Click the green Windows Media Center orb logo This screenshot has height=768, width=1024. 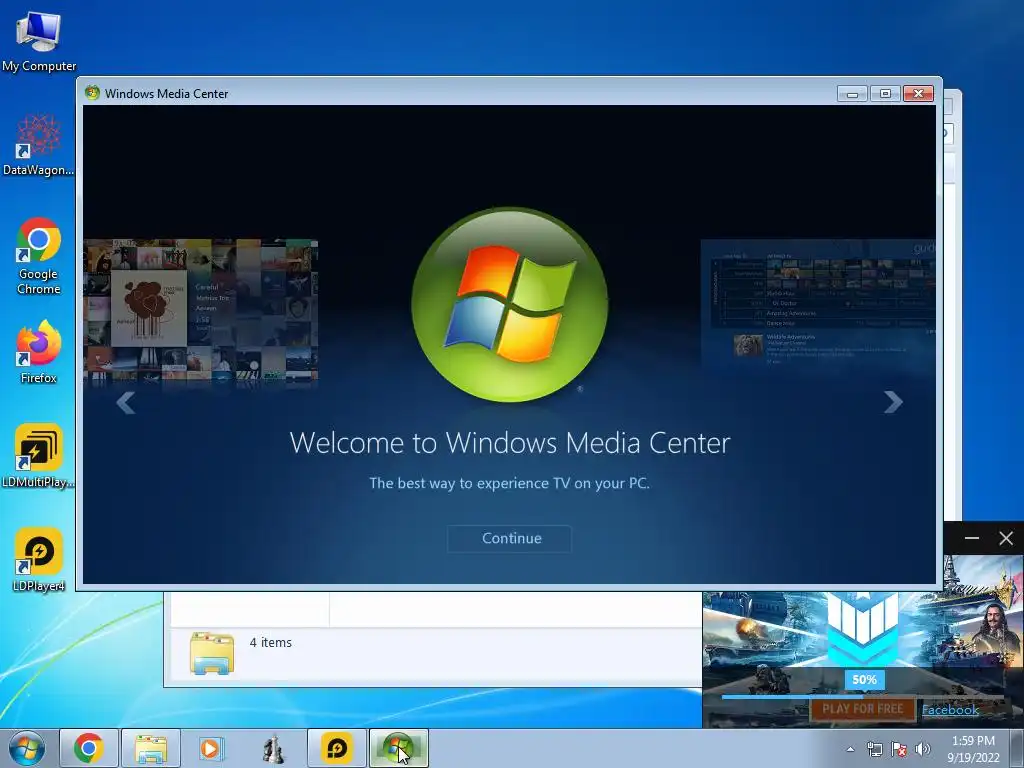point(510,304)
